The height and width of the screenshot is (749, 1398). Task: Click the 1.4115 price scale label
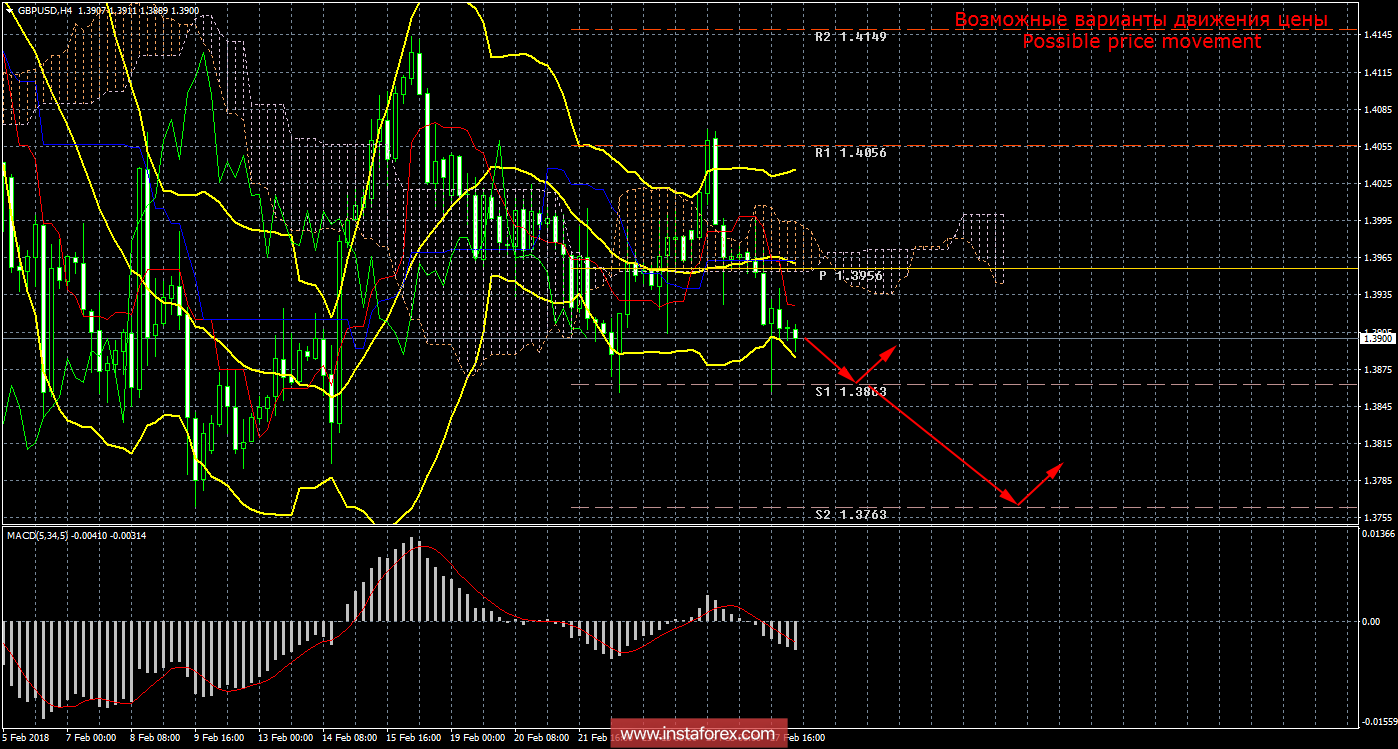(x=1376, y=73)
